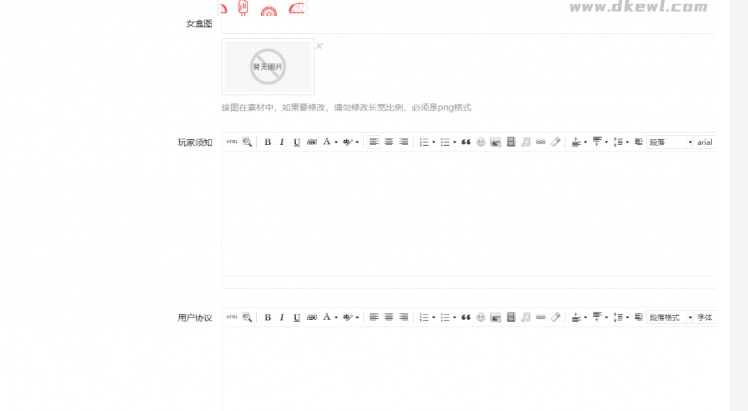
Task: Apply bold in 用户协议 editor
Action: (x=268, y=317)
